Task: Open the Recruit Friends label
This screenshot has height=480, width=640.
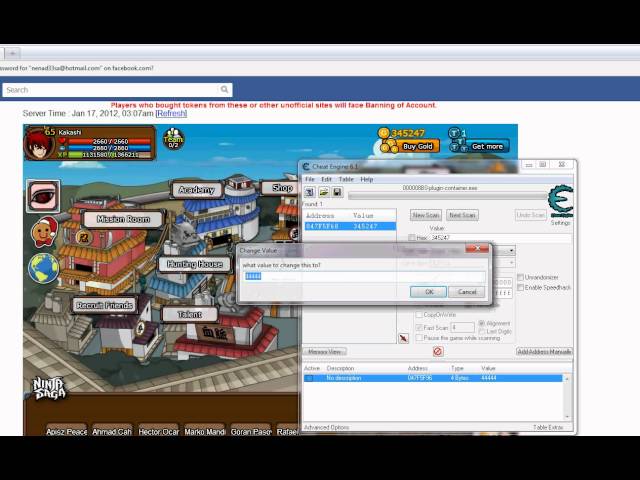Action: [104, 305]
